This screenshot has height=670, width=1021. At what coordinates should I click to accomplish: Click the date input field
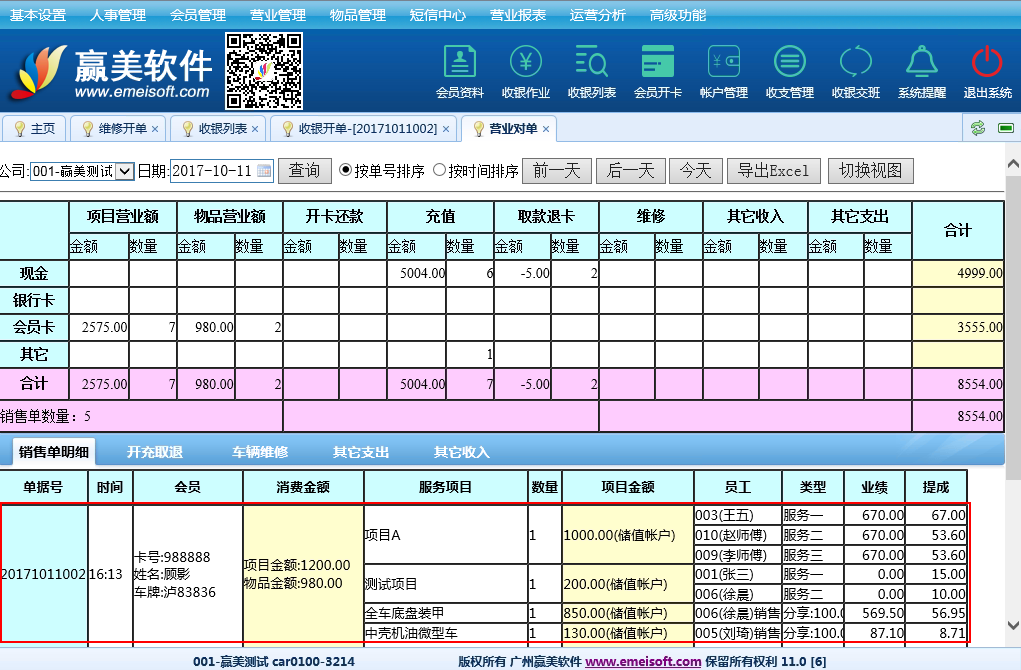(213, 171)
